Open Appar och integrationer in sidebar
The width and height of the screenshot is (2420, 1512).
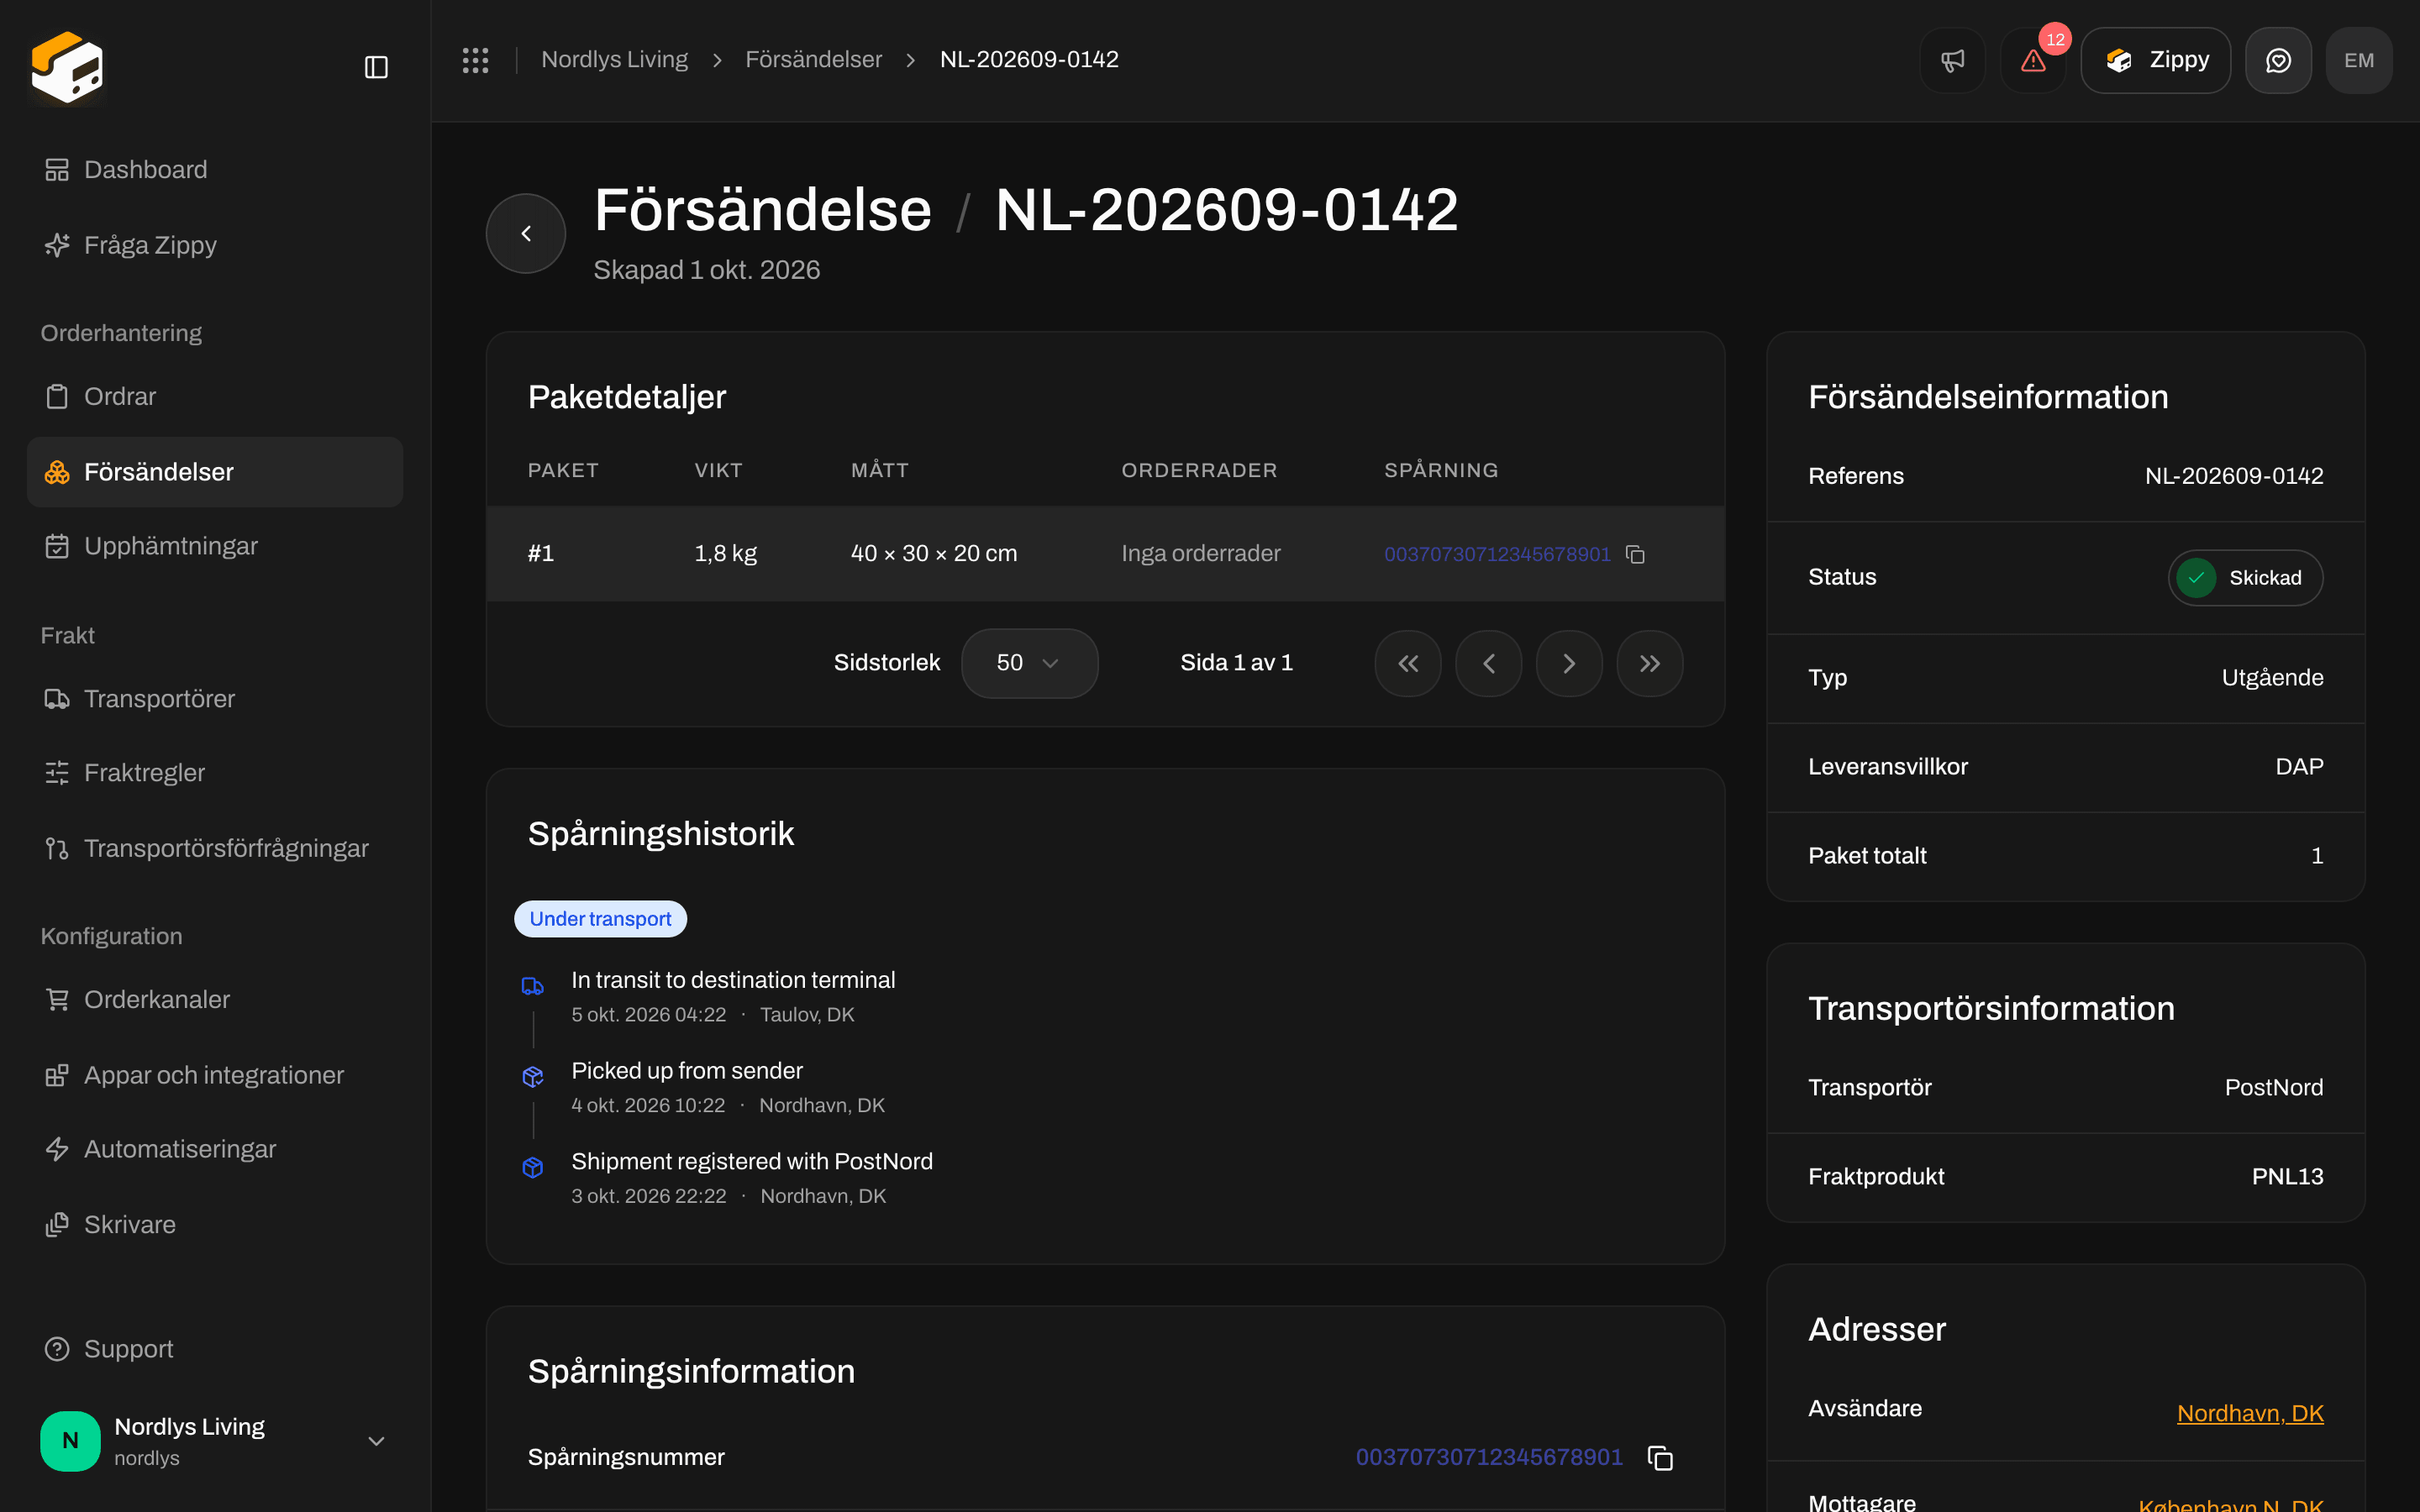click(x=215, y=1075)
